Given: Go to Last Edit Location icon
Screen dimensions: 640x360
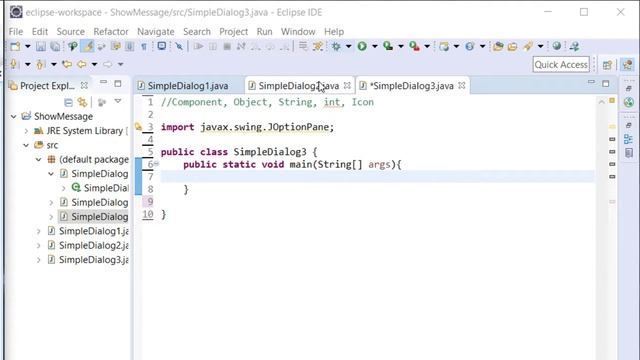Looking at the screenshot, I should point(67,64).
